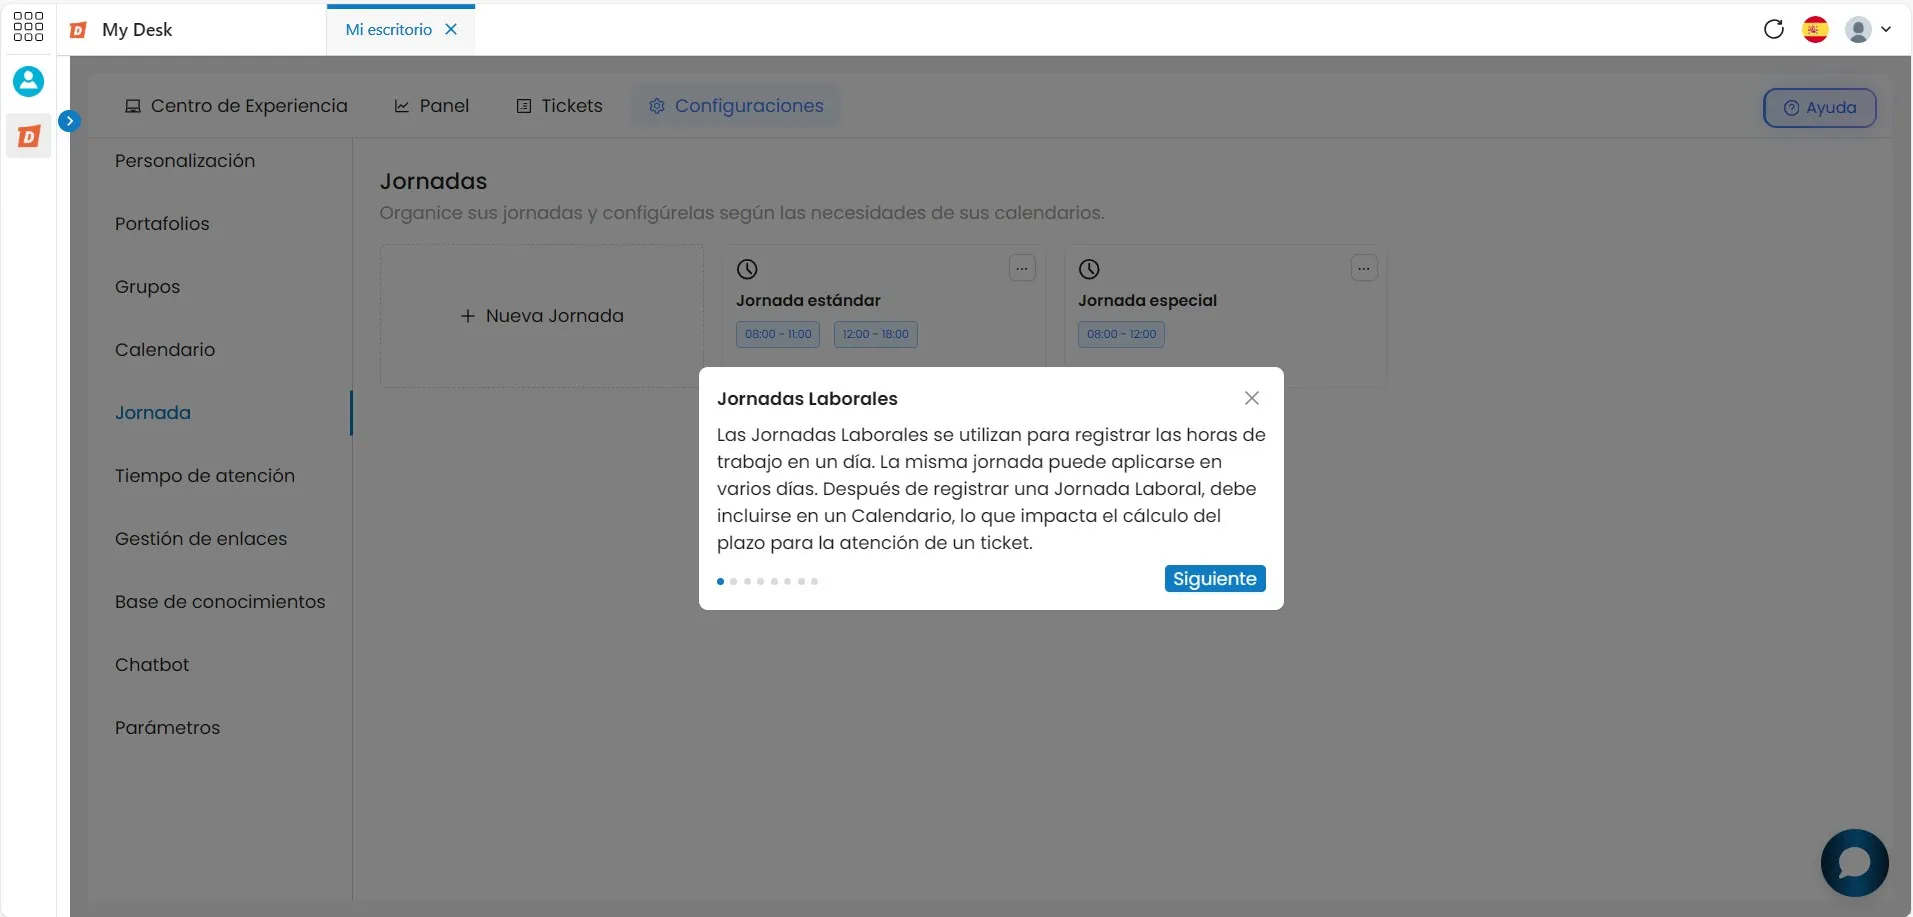The height and width of the screenshot is (917, 1913).
Task: Select the Jornada menu item
Action: click(152, 412)
